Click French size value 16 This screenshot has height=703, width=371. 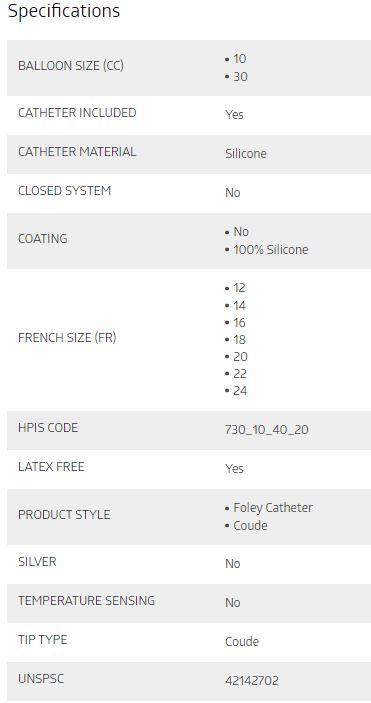coord(240,322)
